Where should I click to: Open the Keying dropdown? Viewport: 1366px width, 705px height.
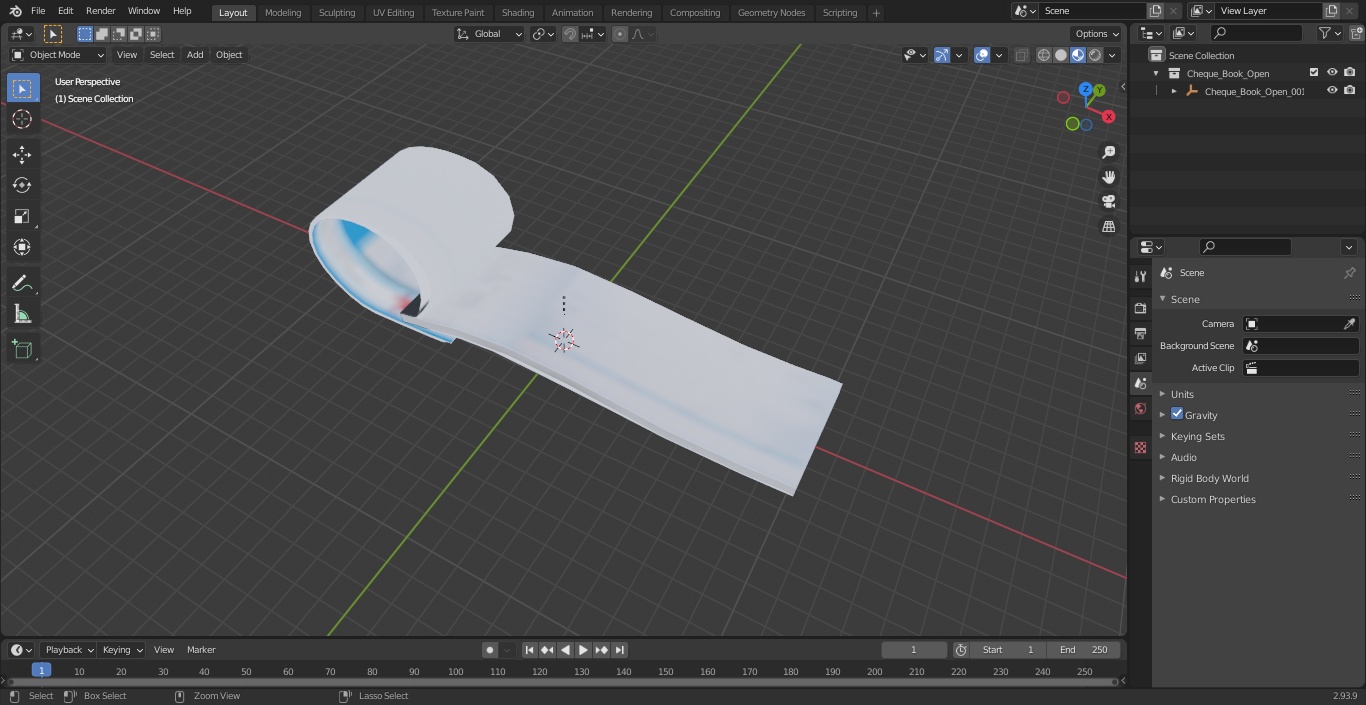pos(122,650)
